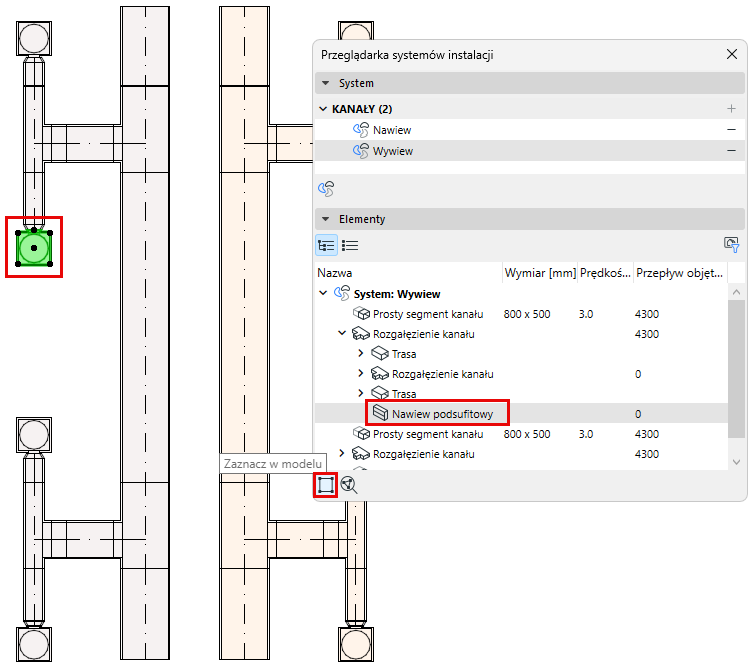Viewport: 749px width, 666px height.
Task: Click the Wymiar [mm] column header
Action: click(540, 273)
